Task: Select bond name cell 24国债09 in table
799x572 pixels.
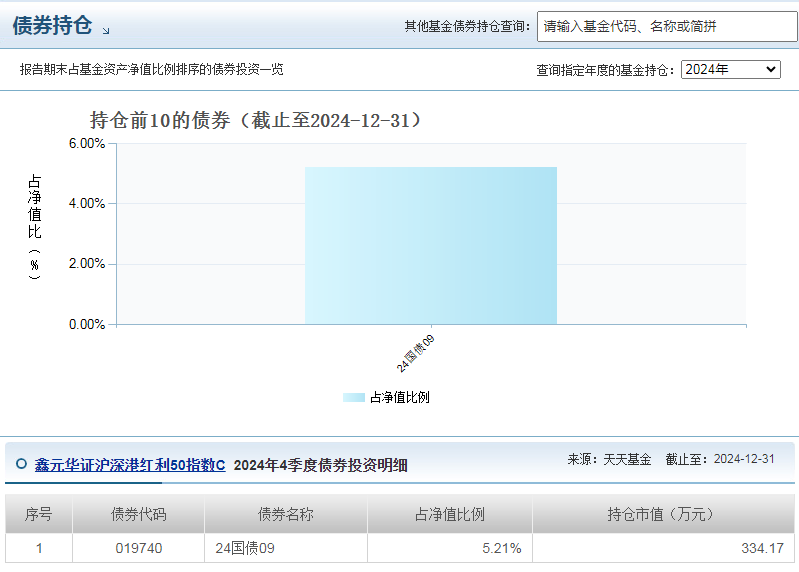Action: 286,548
